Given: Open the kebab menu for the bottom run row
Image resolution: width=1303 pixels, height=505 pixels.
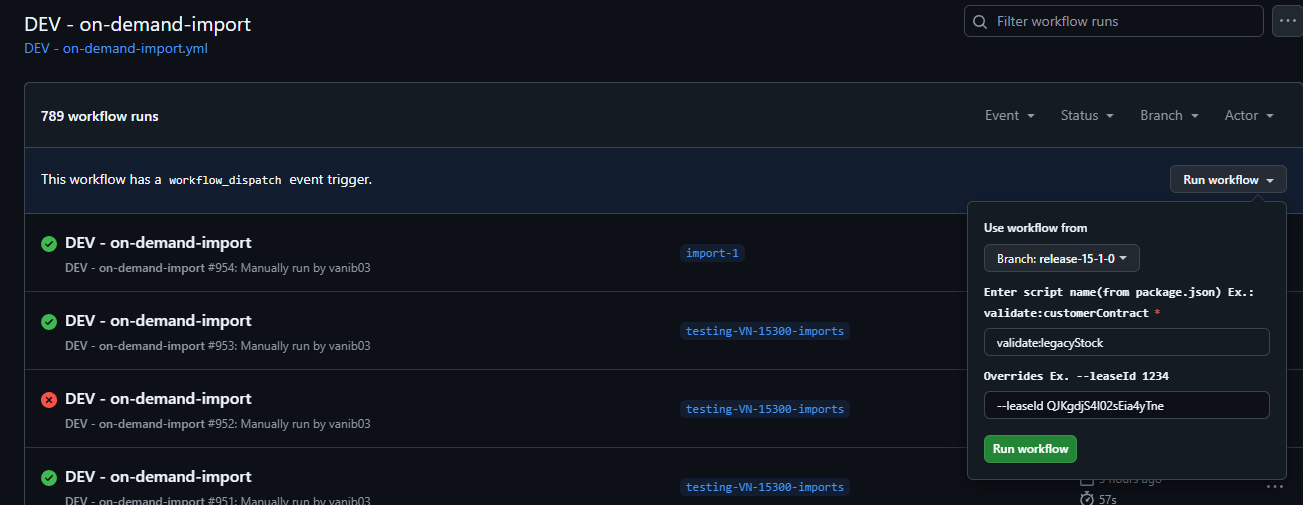Looking at the screenshot, I should pos(1274,487).
